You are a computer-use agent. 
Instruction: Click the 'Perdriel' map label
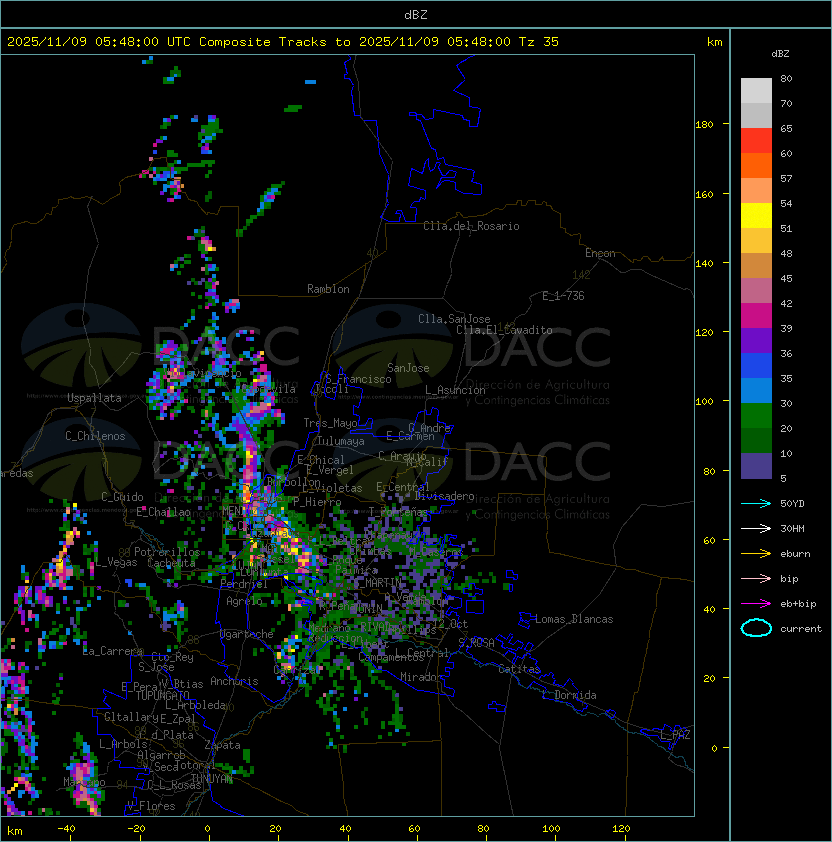point(244,584)
